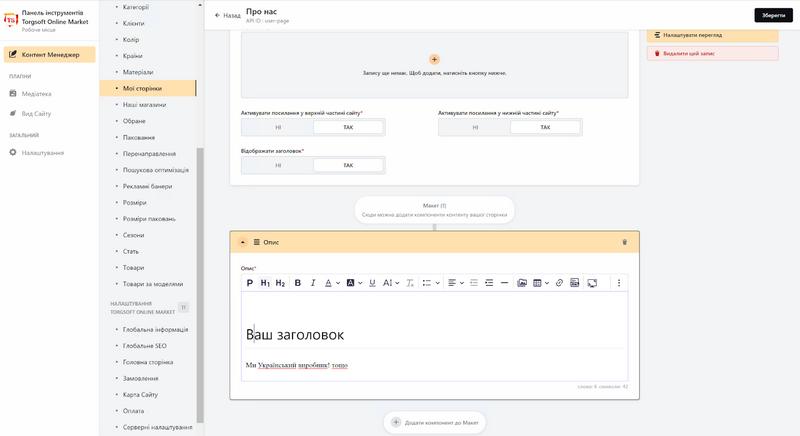The image size is (800, 436).
Task: Open the font background color picker
Action: pyautogui.click(x=351, y=283)
